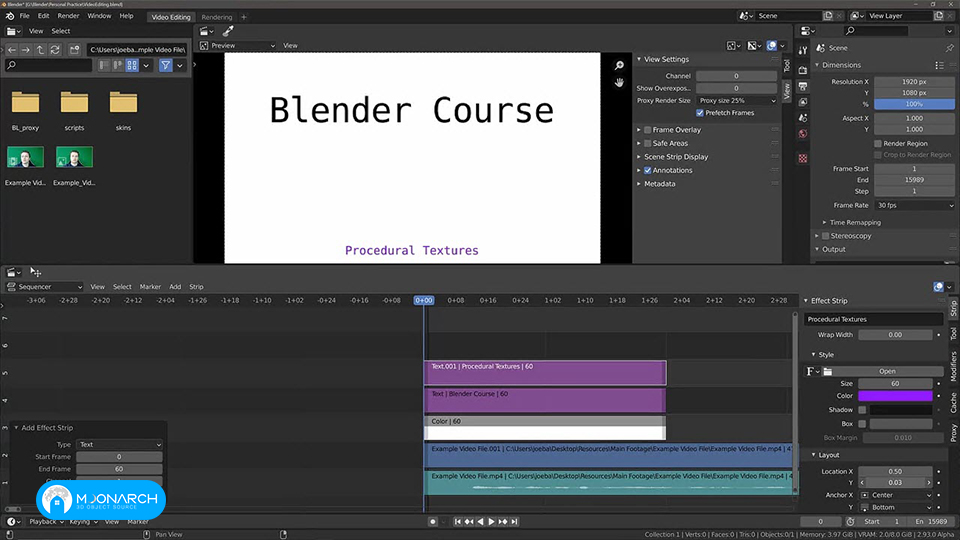This screenshot has width=960, height=540.
Task: Enable text Shadow checkbox
Action: (862, 410)
